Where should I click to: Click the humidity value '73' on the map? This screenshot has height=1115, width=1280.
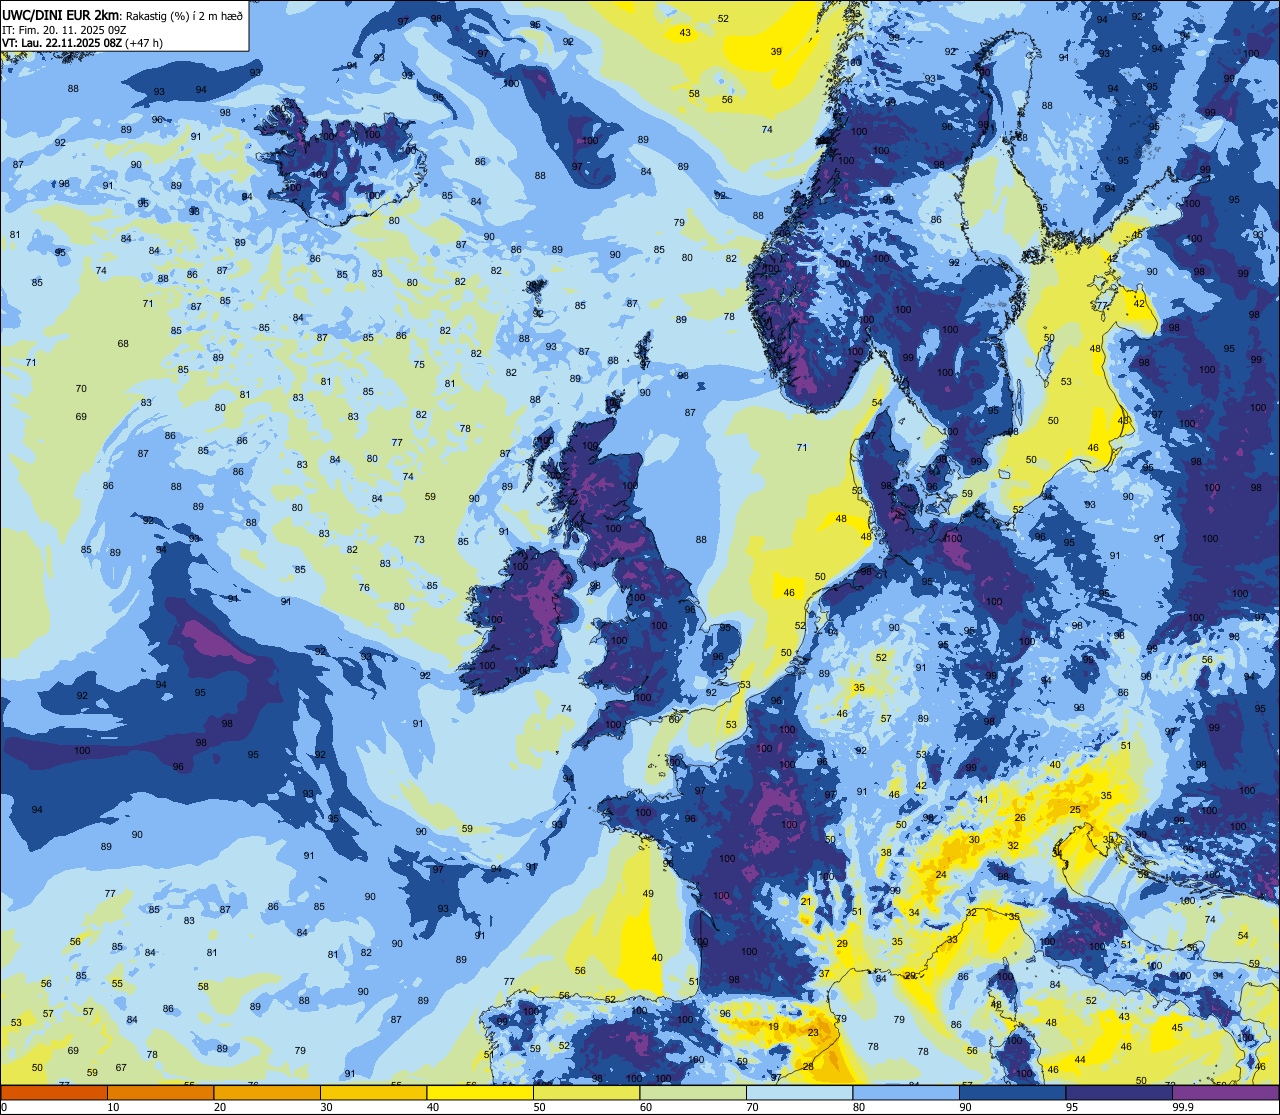419,539
